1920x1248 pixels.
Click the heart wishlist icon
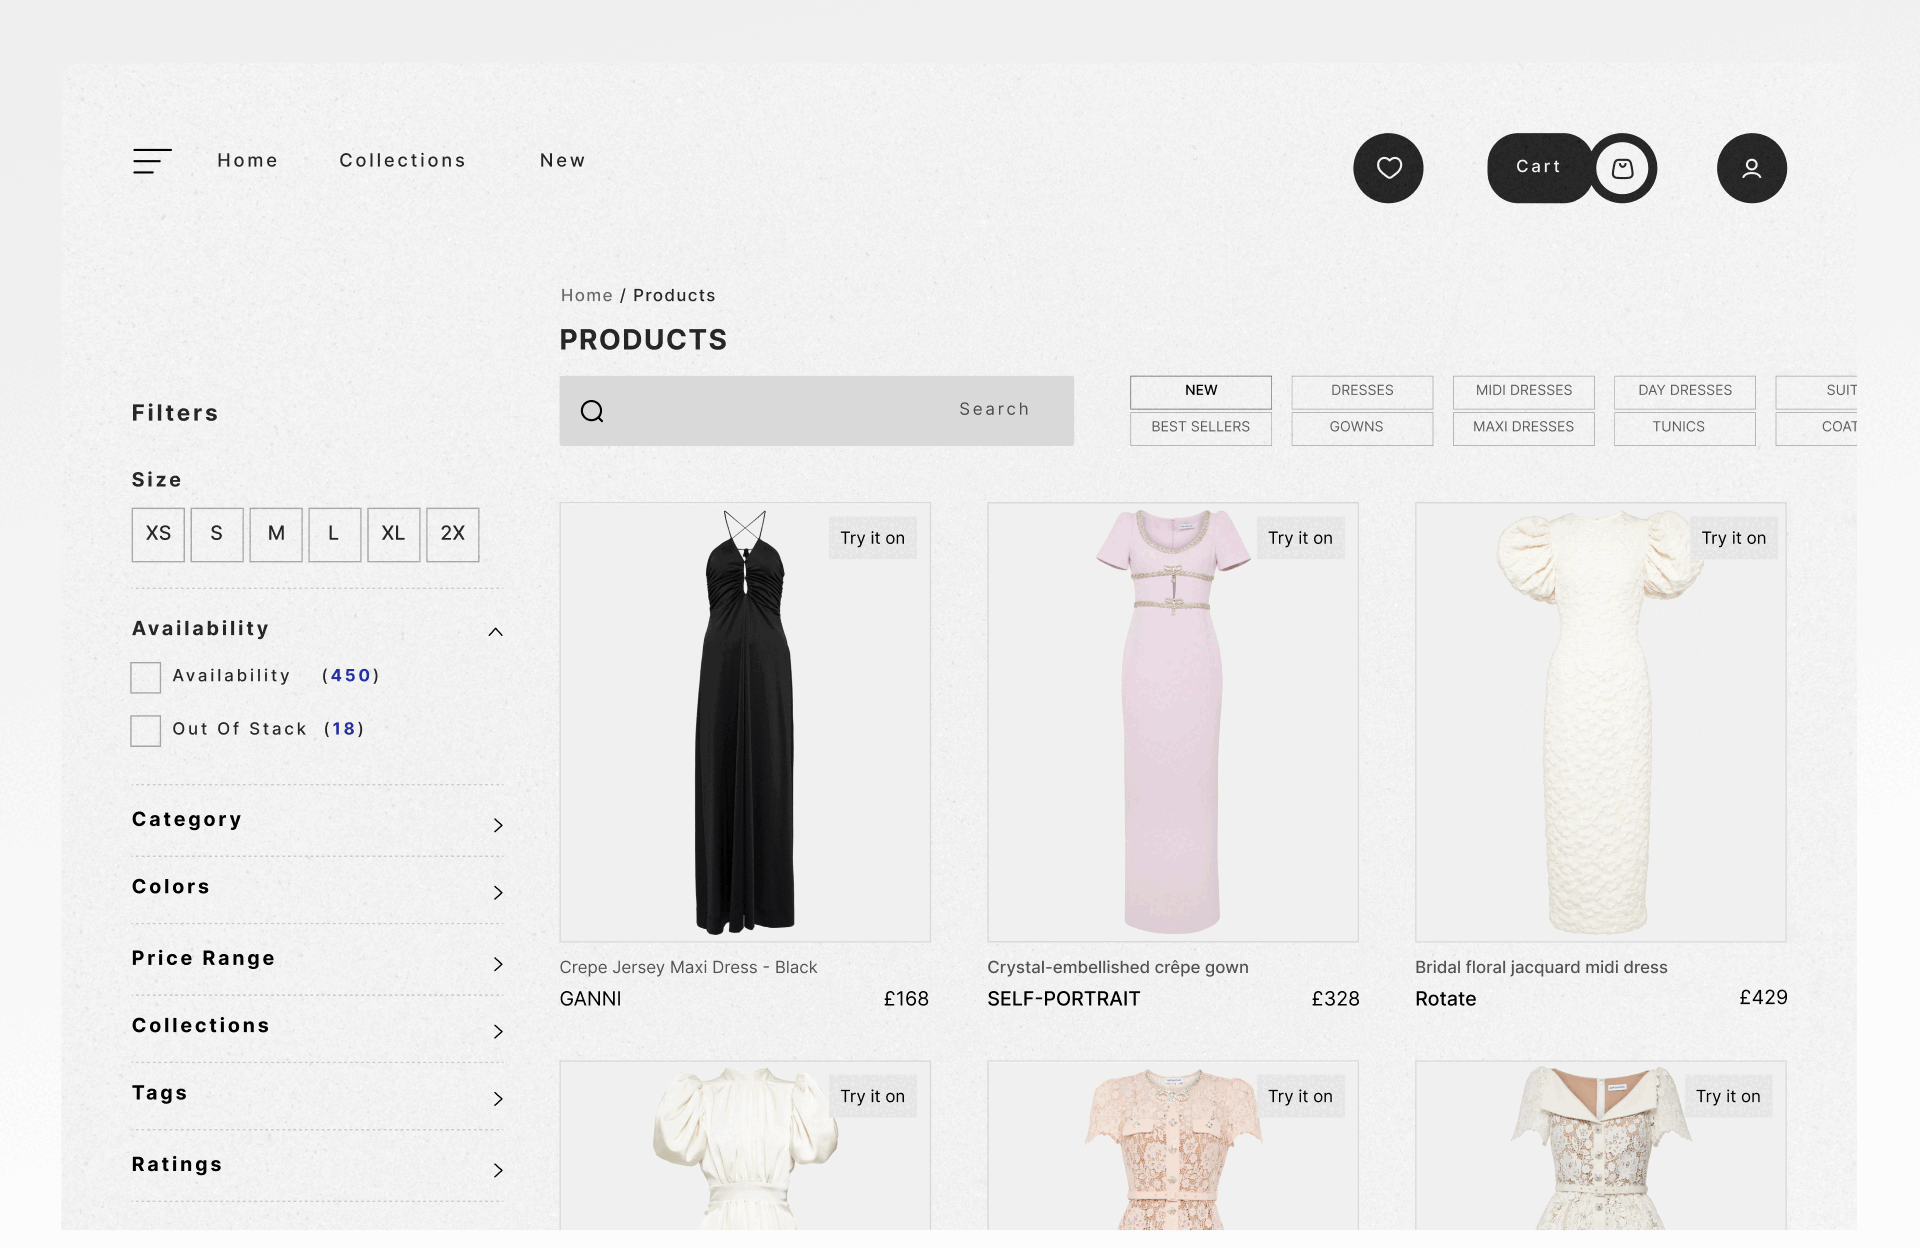pyautogui.click(x=1388, y=168)
